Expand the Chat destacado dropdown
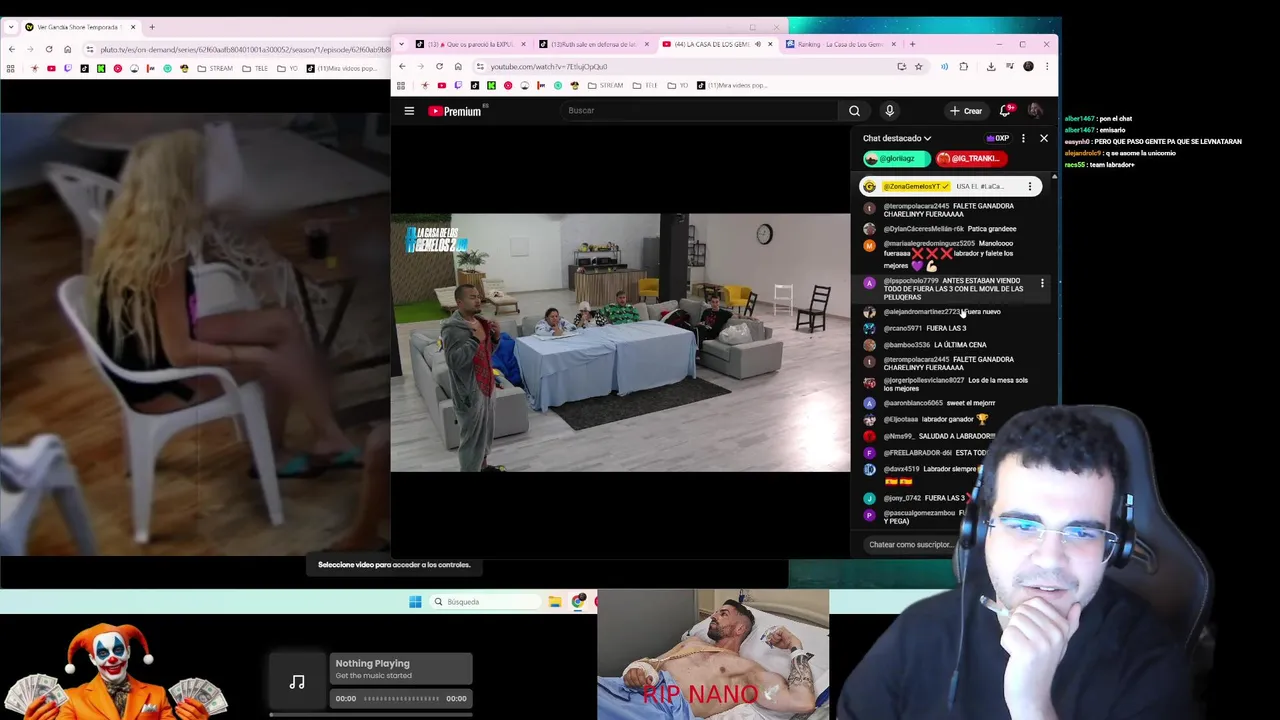This screenshot has width=1280, height=720. point(897,139)
